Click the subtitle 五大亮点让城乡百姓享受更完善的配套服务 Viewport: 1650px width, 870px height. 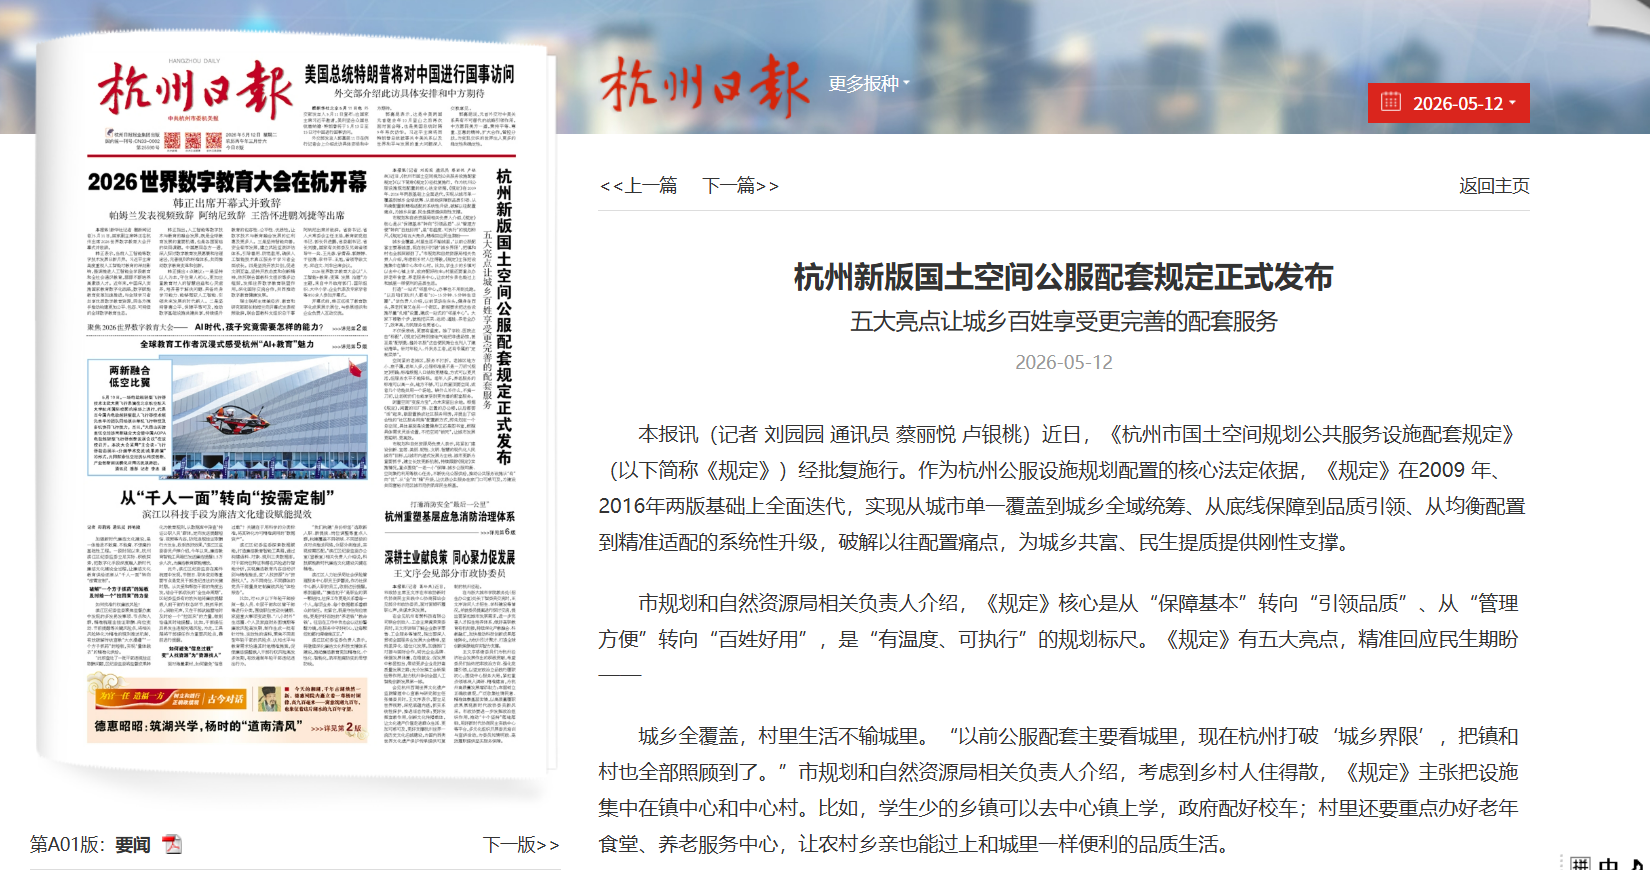[x=1064, y=321]
